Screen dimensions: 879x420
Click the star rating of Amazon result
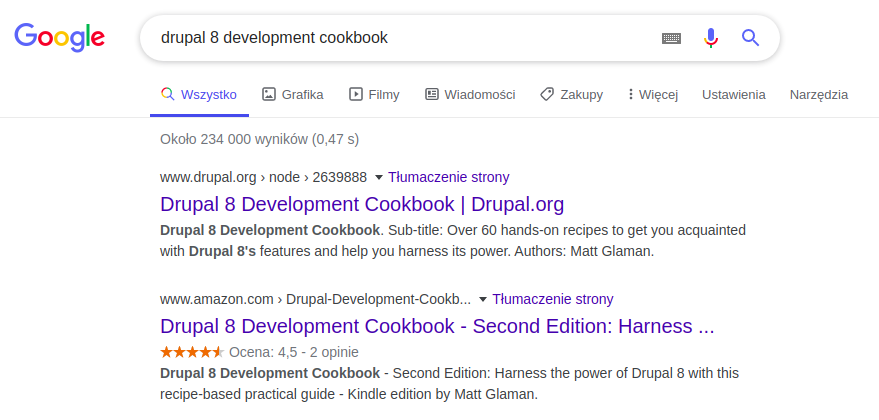tap(192, 352)
